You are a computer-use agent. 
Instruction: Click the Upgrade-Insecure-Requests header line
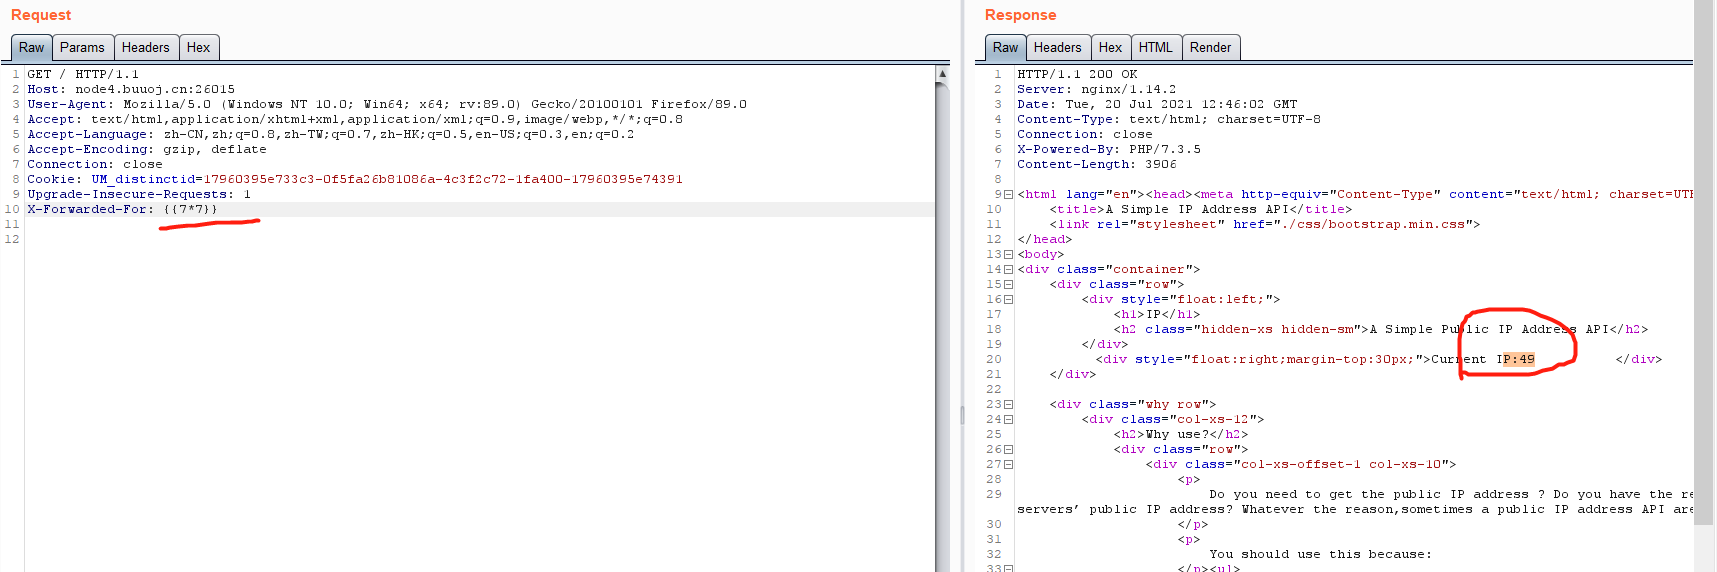(x=139, y=194)
